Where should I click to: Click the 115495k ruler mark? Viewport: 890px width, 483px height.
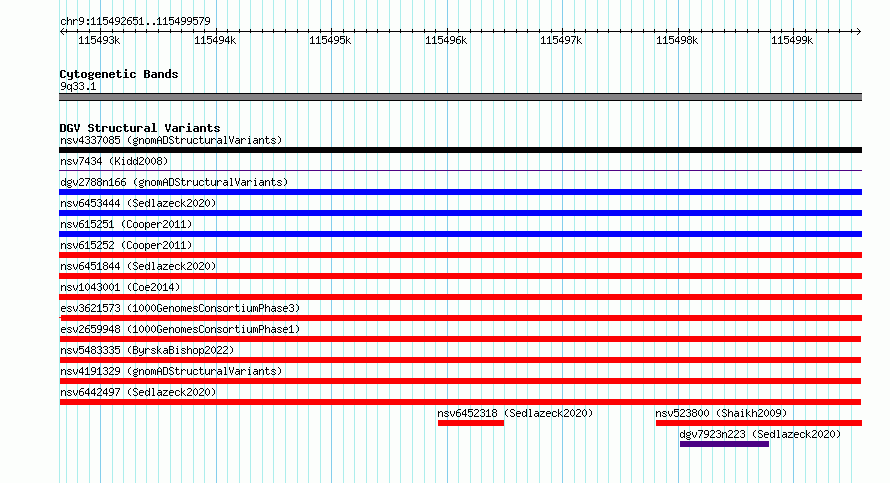point(330,40)
